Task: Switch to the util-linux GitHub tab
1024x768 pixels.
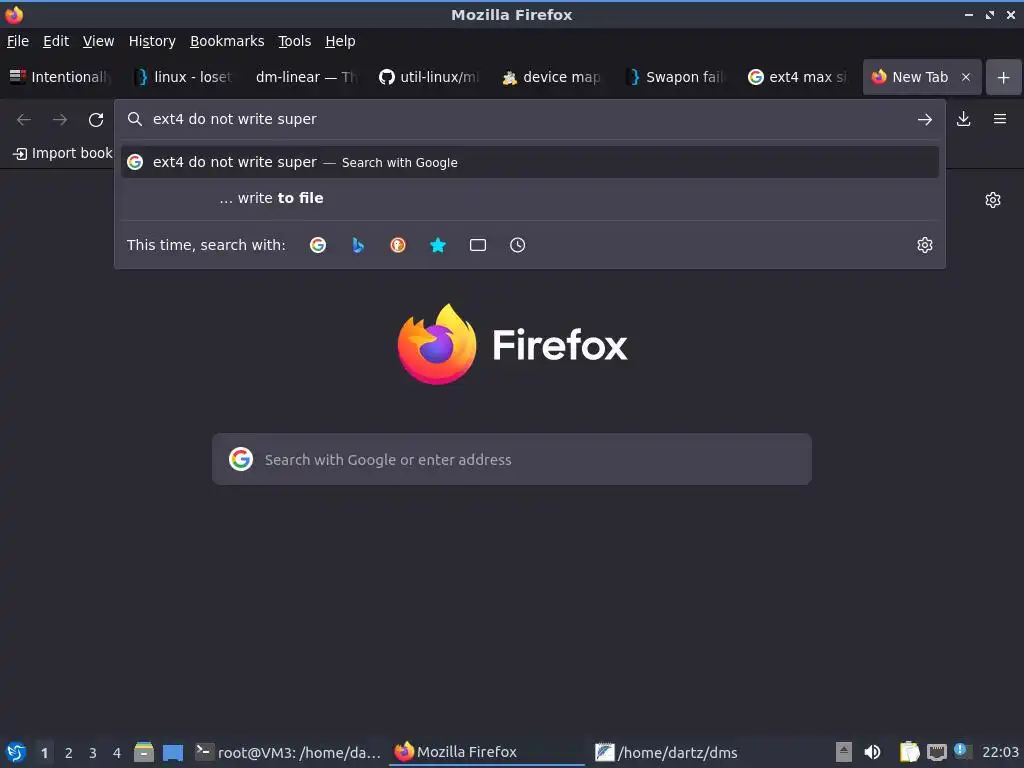Action: pyautogui.click(x=428, y=77)
